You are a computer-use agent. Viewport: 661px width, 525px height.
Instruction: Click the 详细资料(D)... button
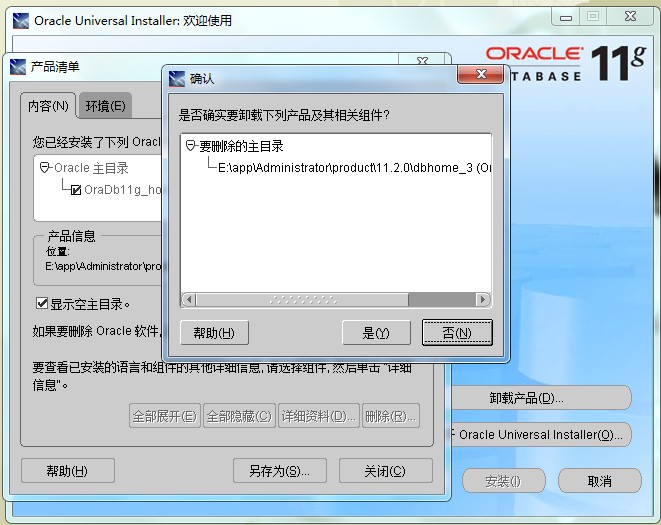(319, 416)
